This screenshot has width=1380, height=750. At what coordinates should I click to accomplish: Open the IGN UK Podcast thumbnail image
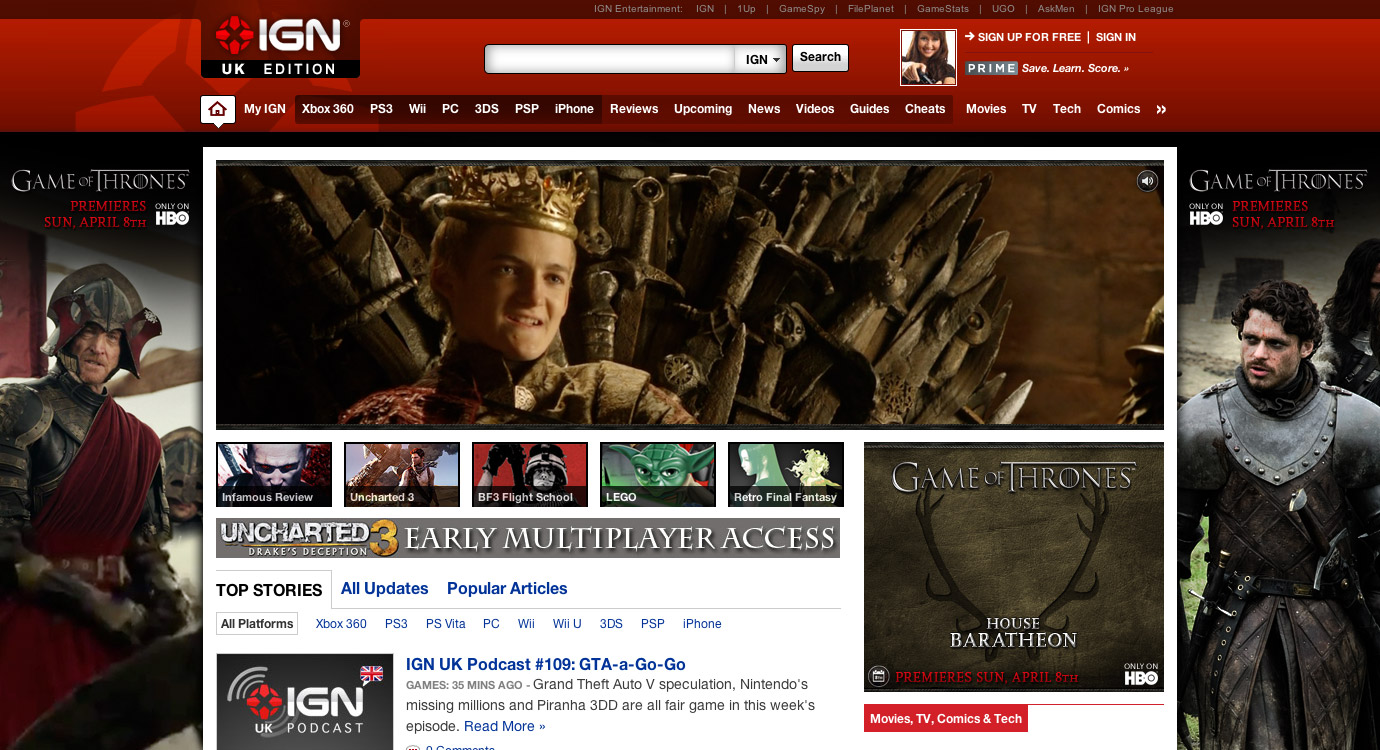point(305,702)
